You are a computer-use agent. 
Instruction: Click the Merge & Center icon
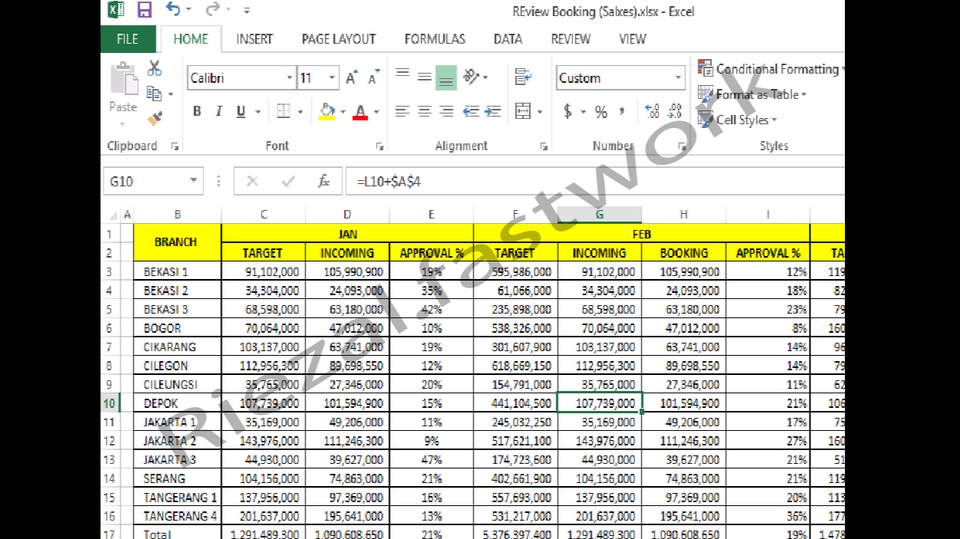point(523,111)
